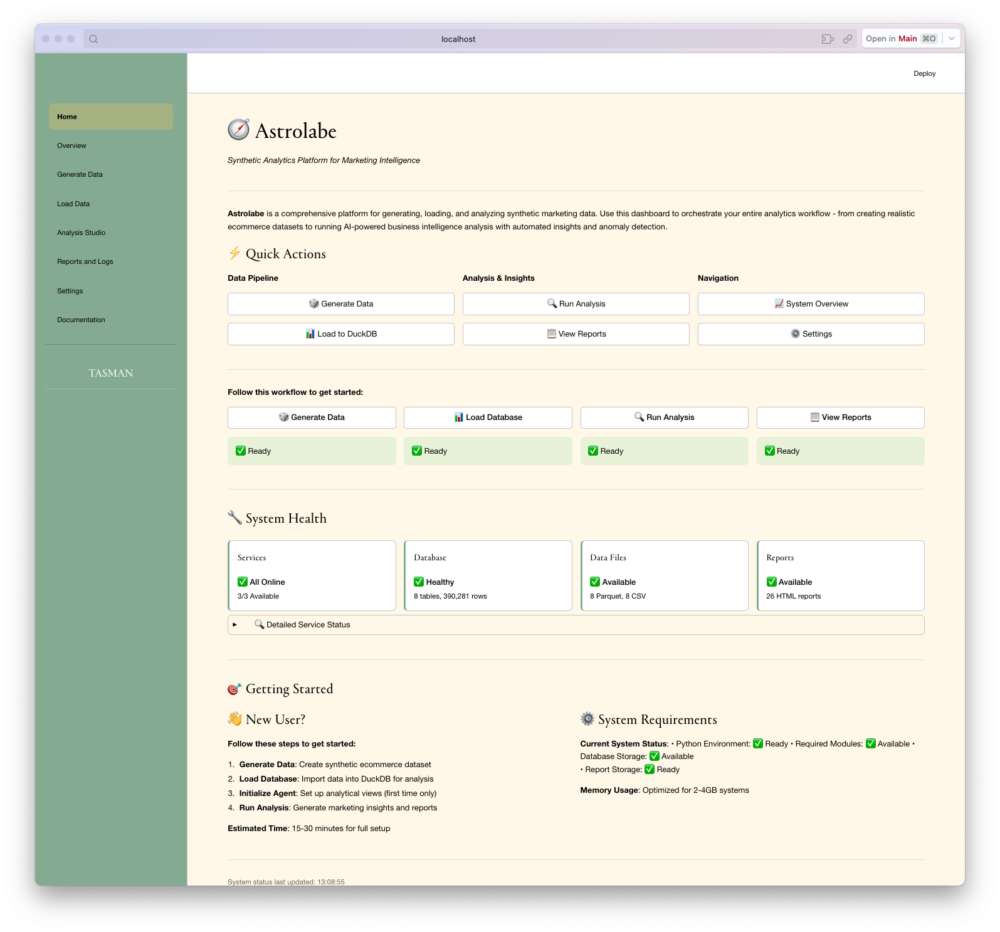Click the link icon in the browser toolbar

(x=845, y=38)
